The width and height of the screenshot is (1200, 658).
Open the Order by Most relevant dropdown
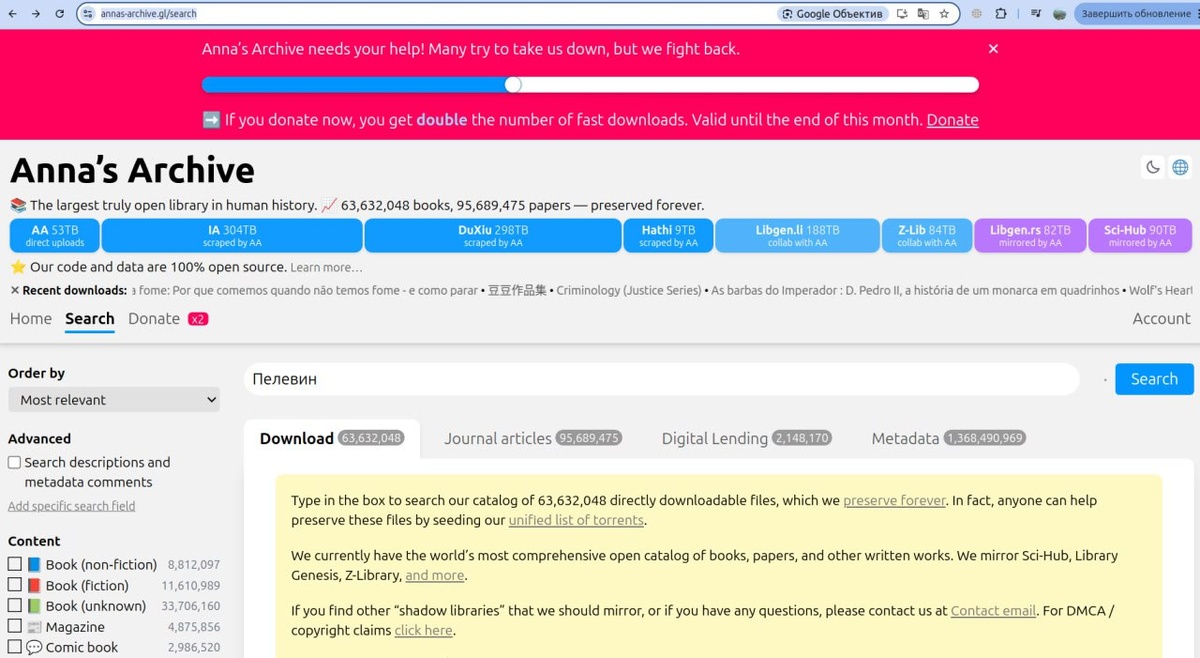114,400
